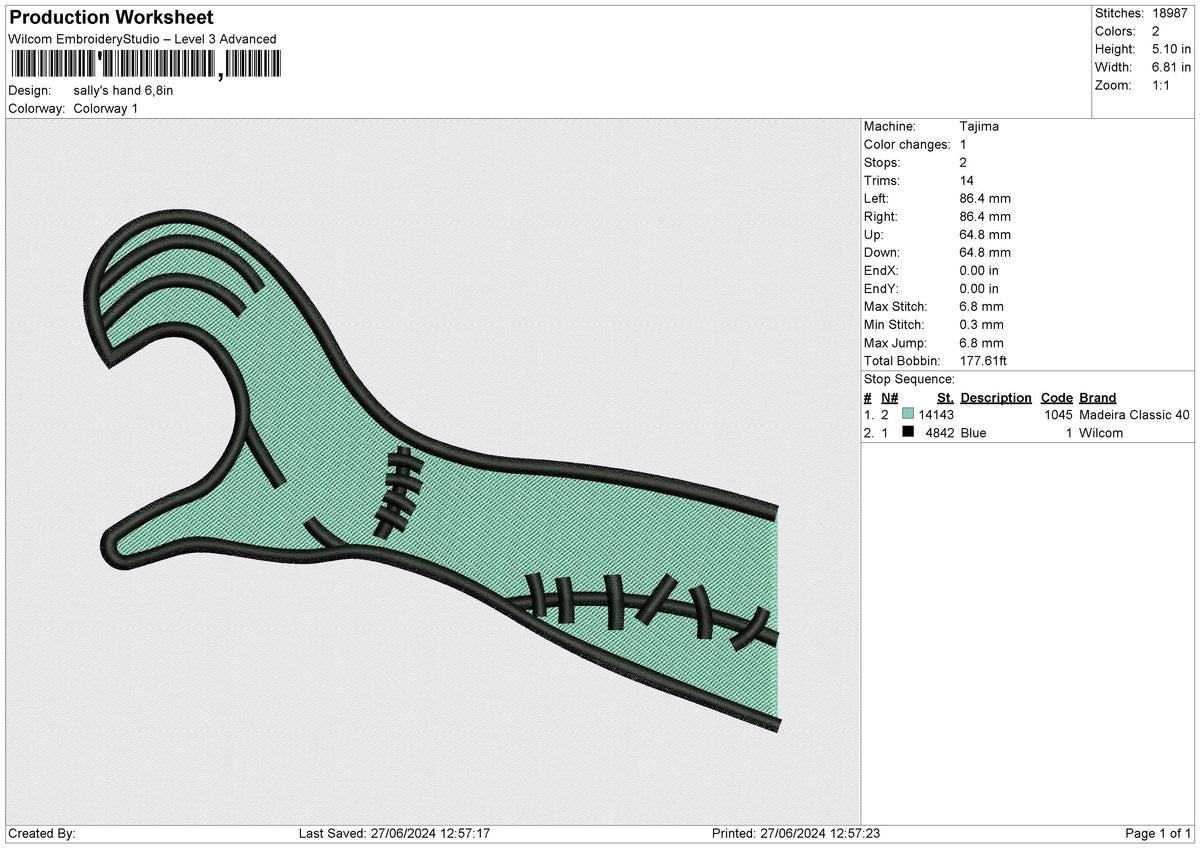Click the 'Stop Sequence:' label
This screenshot has height=848, width=1200.
(x=909, y=379)
